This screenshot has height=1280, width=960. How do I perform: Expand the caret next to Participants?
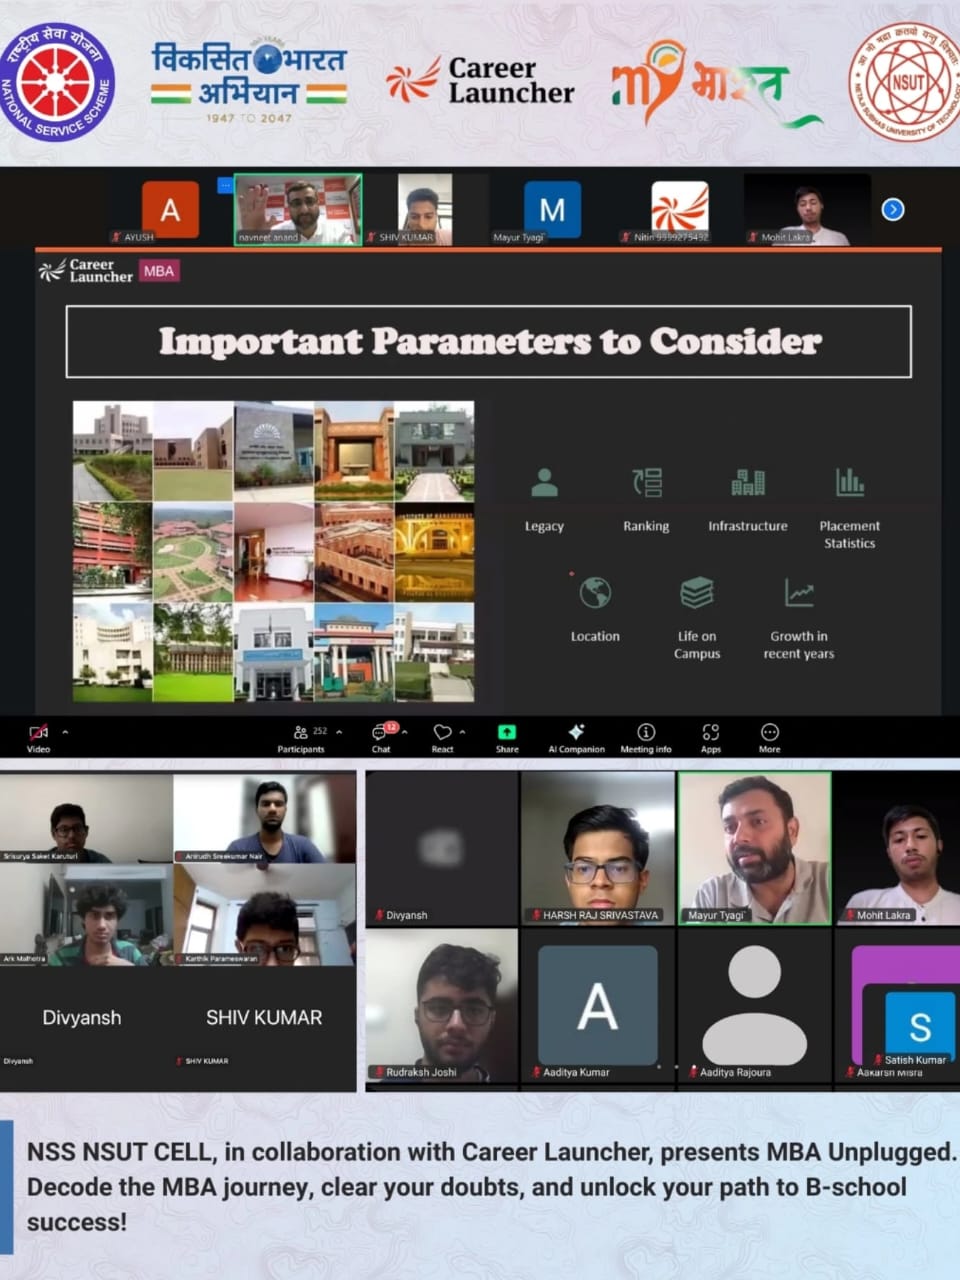tap(339, 732)
